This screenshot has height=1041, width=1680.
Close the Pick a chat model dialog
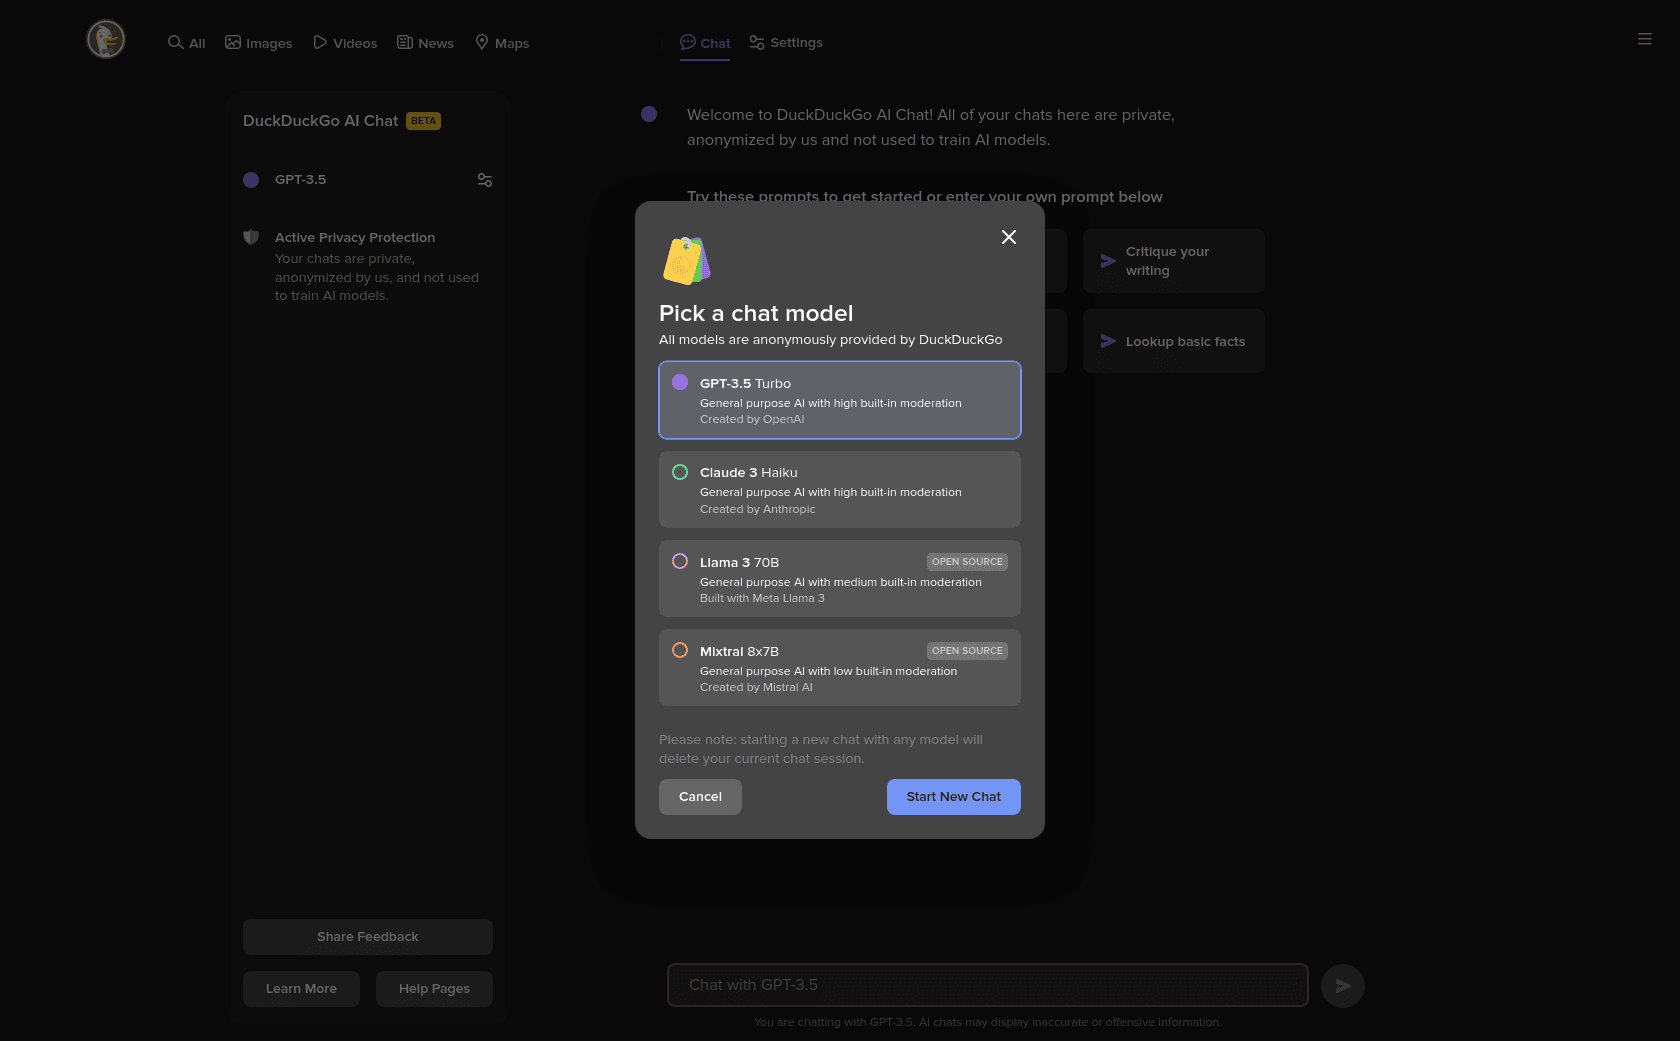[1009, 237]
